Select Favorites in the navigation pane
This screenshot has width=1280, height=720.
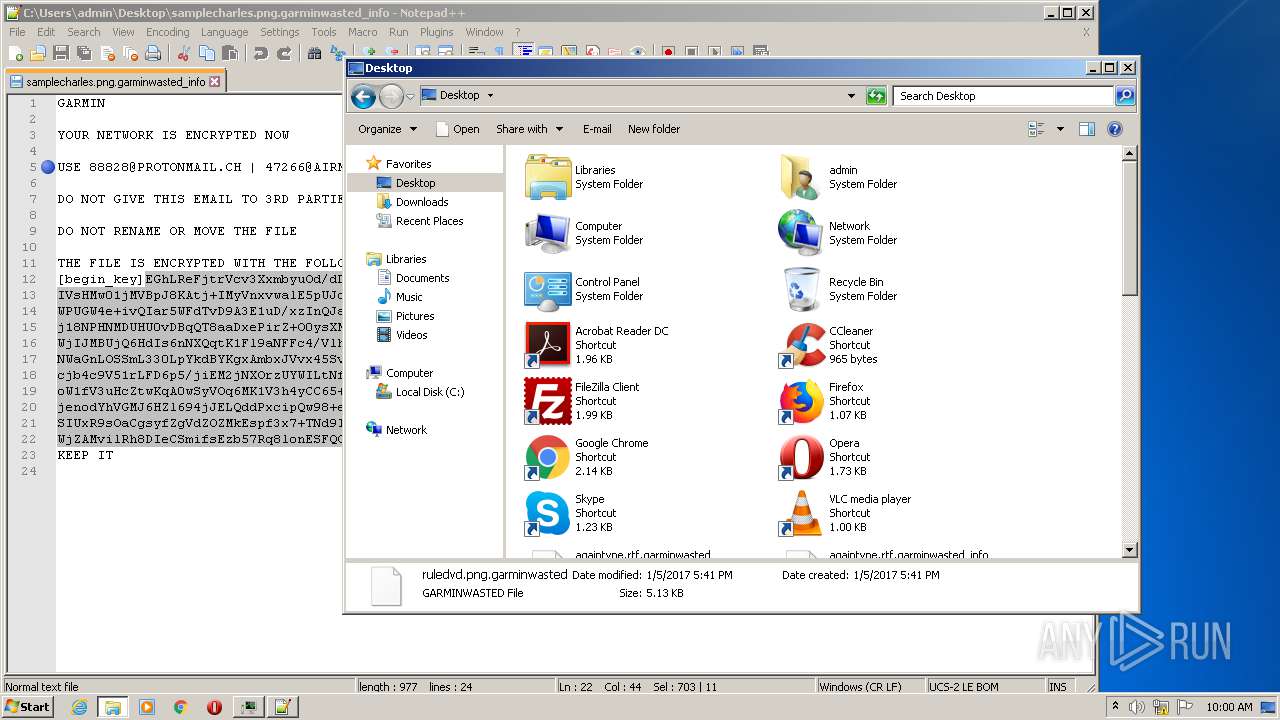[408, 164]
